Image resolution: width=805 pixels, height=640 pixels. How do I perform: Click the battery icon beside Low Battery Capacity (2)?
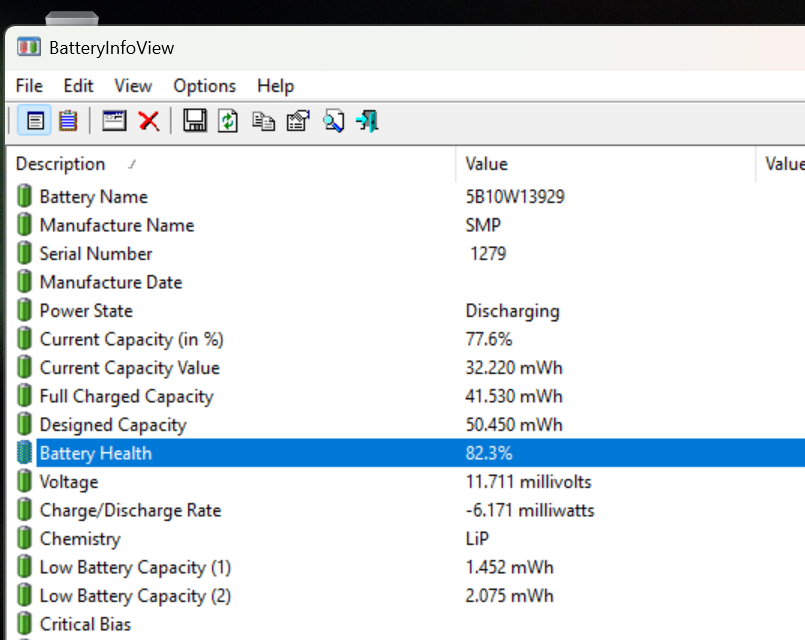click(x=24, y=595)
